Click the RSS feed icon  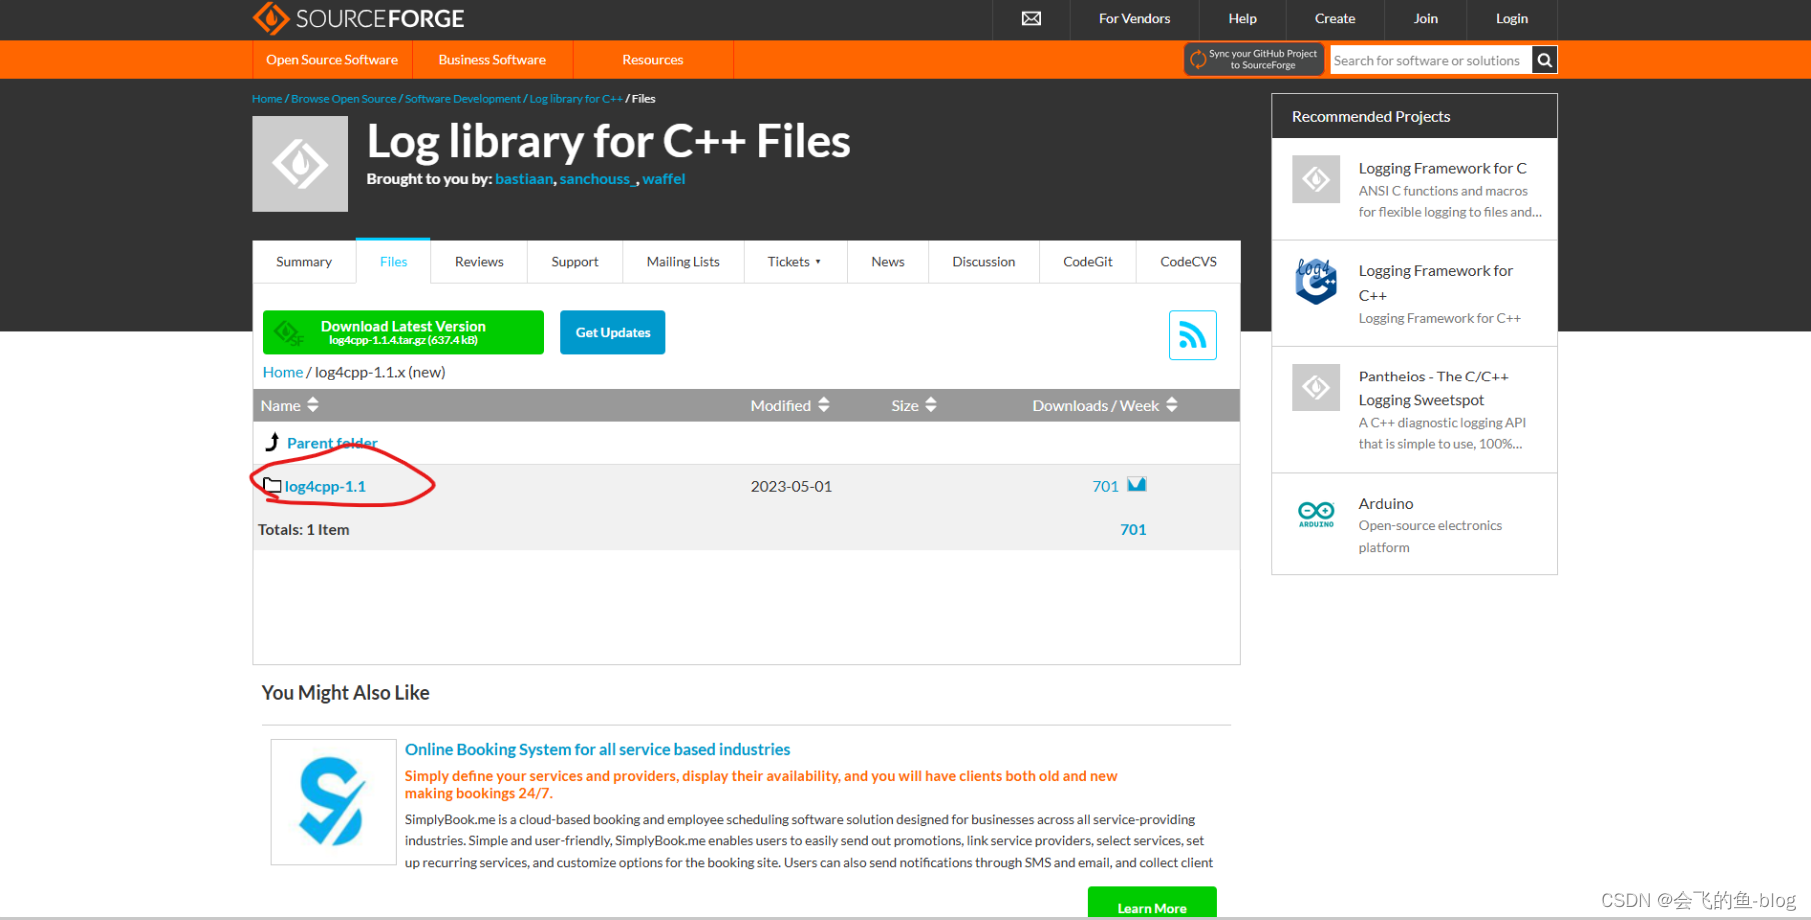[x=1193, y=335]
